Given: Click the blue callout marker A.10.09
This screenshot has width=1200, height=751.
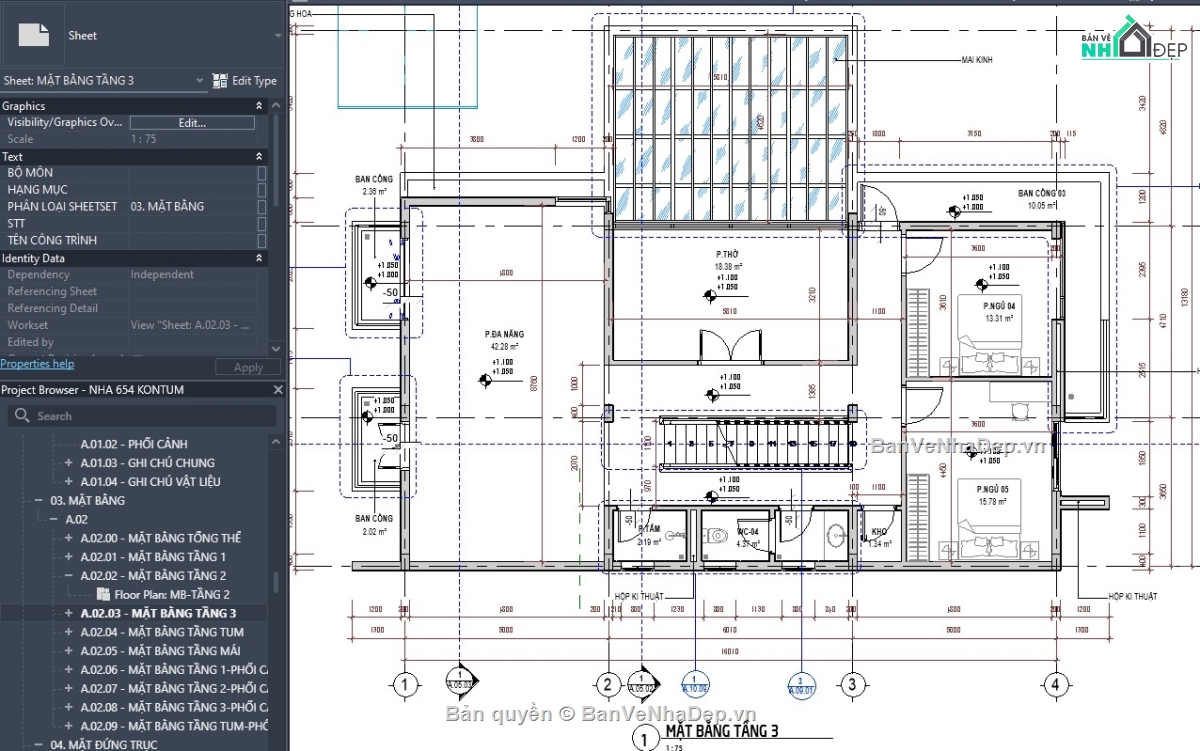Looking at the screenshot, I should pos(695,683).
